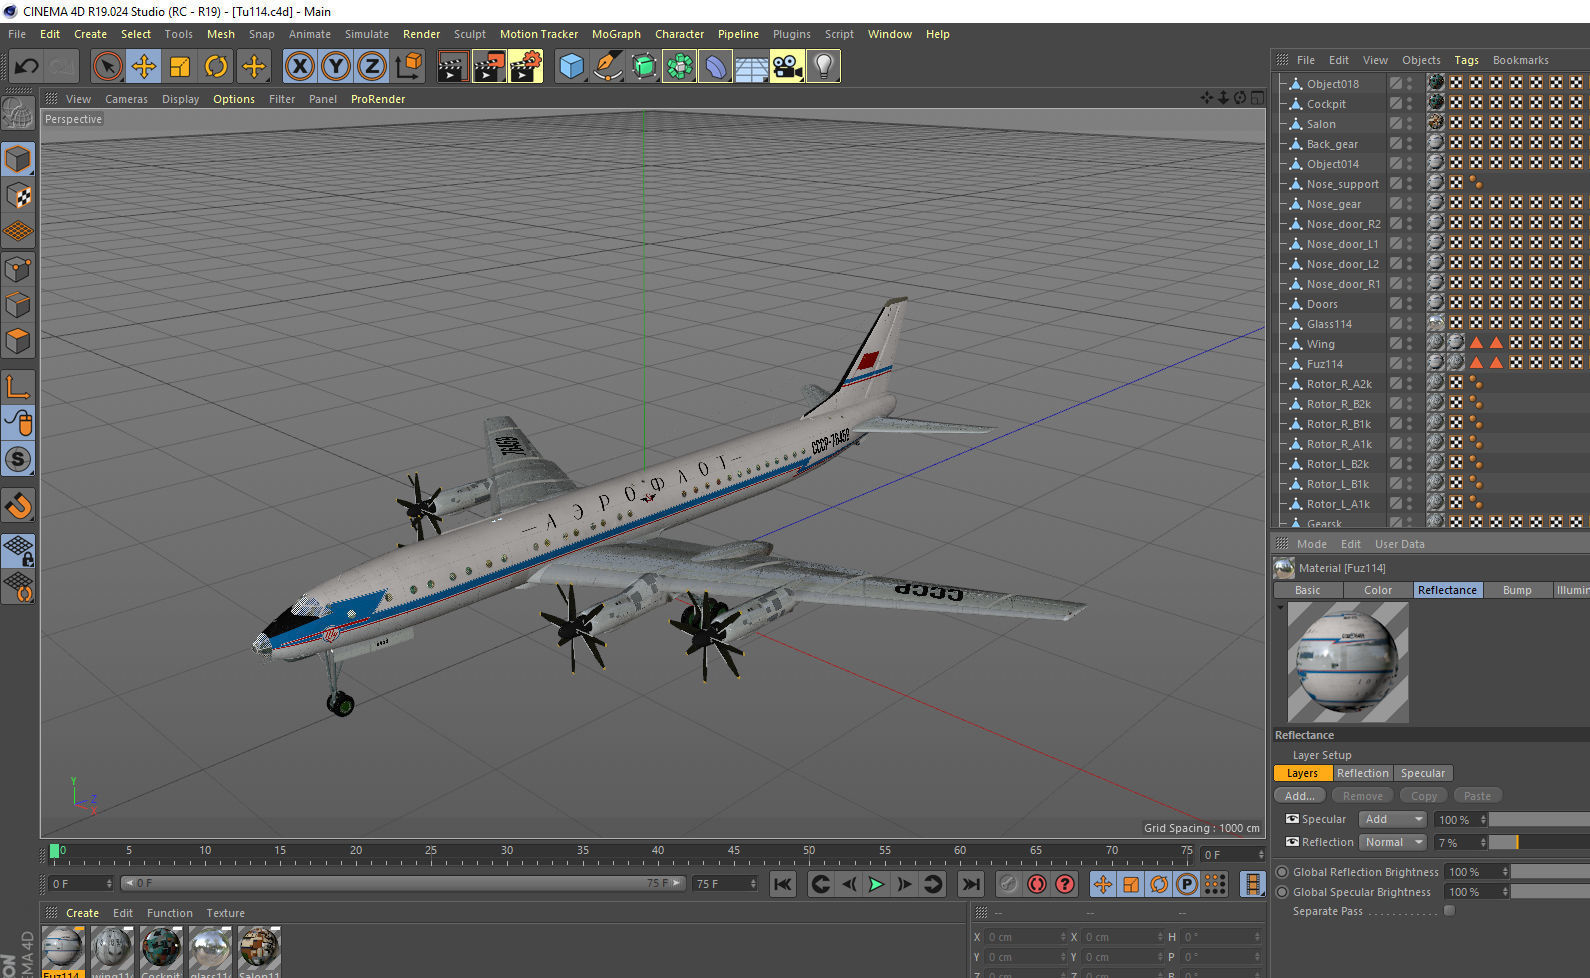Render to Picture Viewer
Image resolution: width=1590 pixels, height=978 pixels.
click(489, 67)
